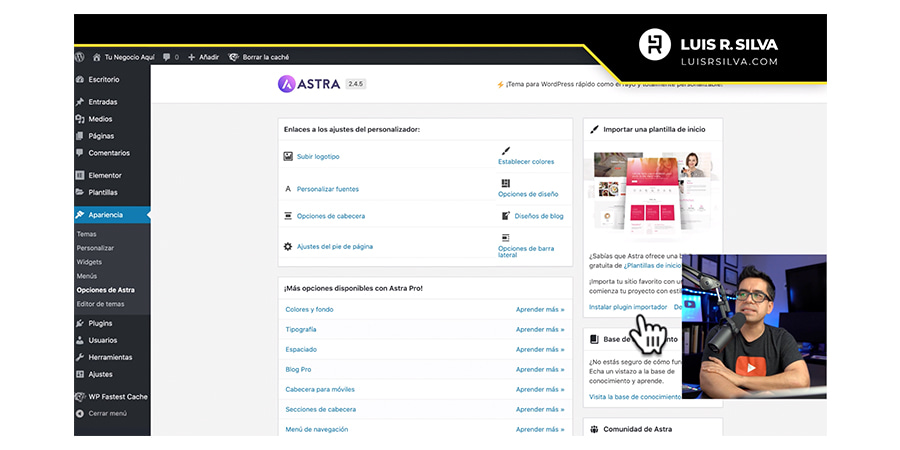Click the Escritorio dashboard icon
Image resolution: width=900 pixels, height=450 pixels.
point(80,80)
